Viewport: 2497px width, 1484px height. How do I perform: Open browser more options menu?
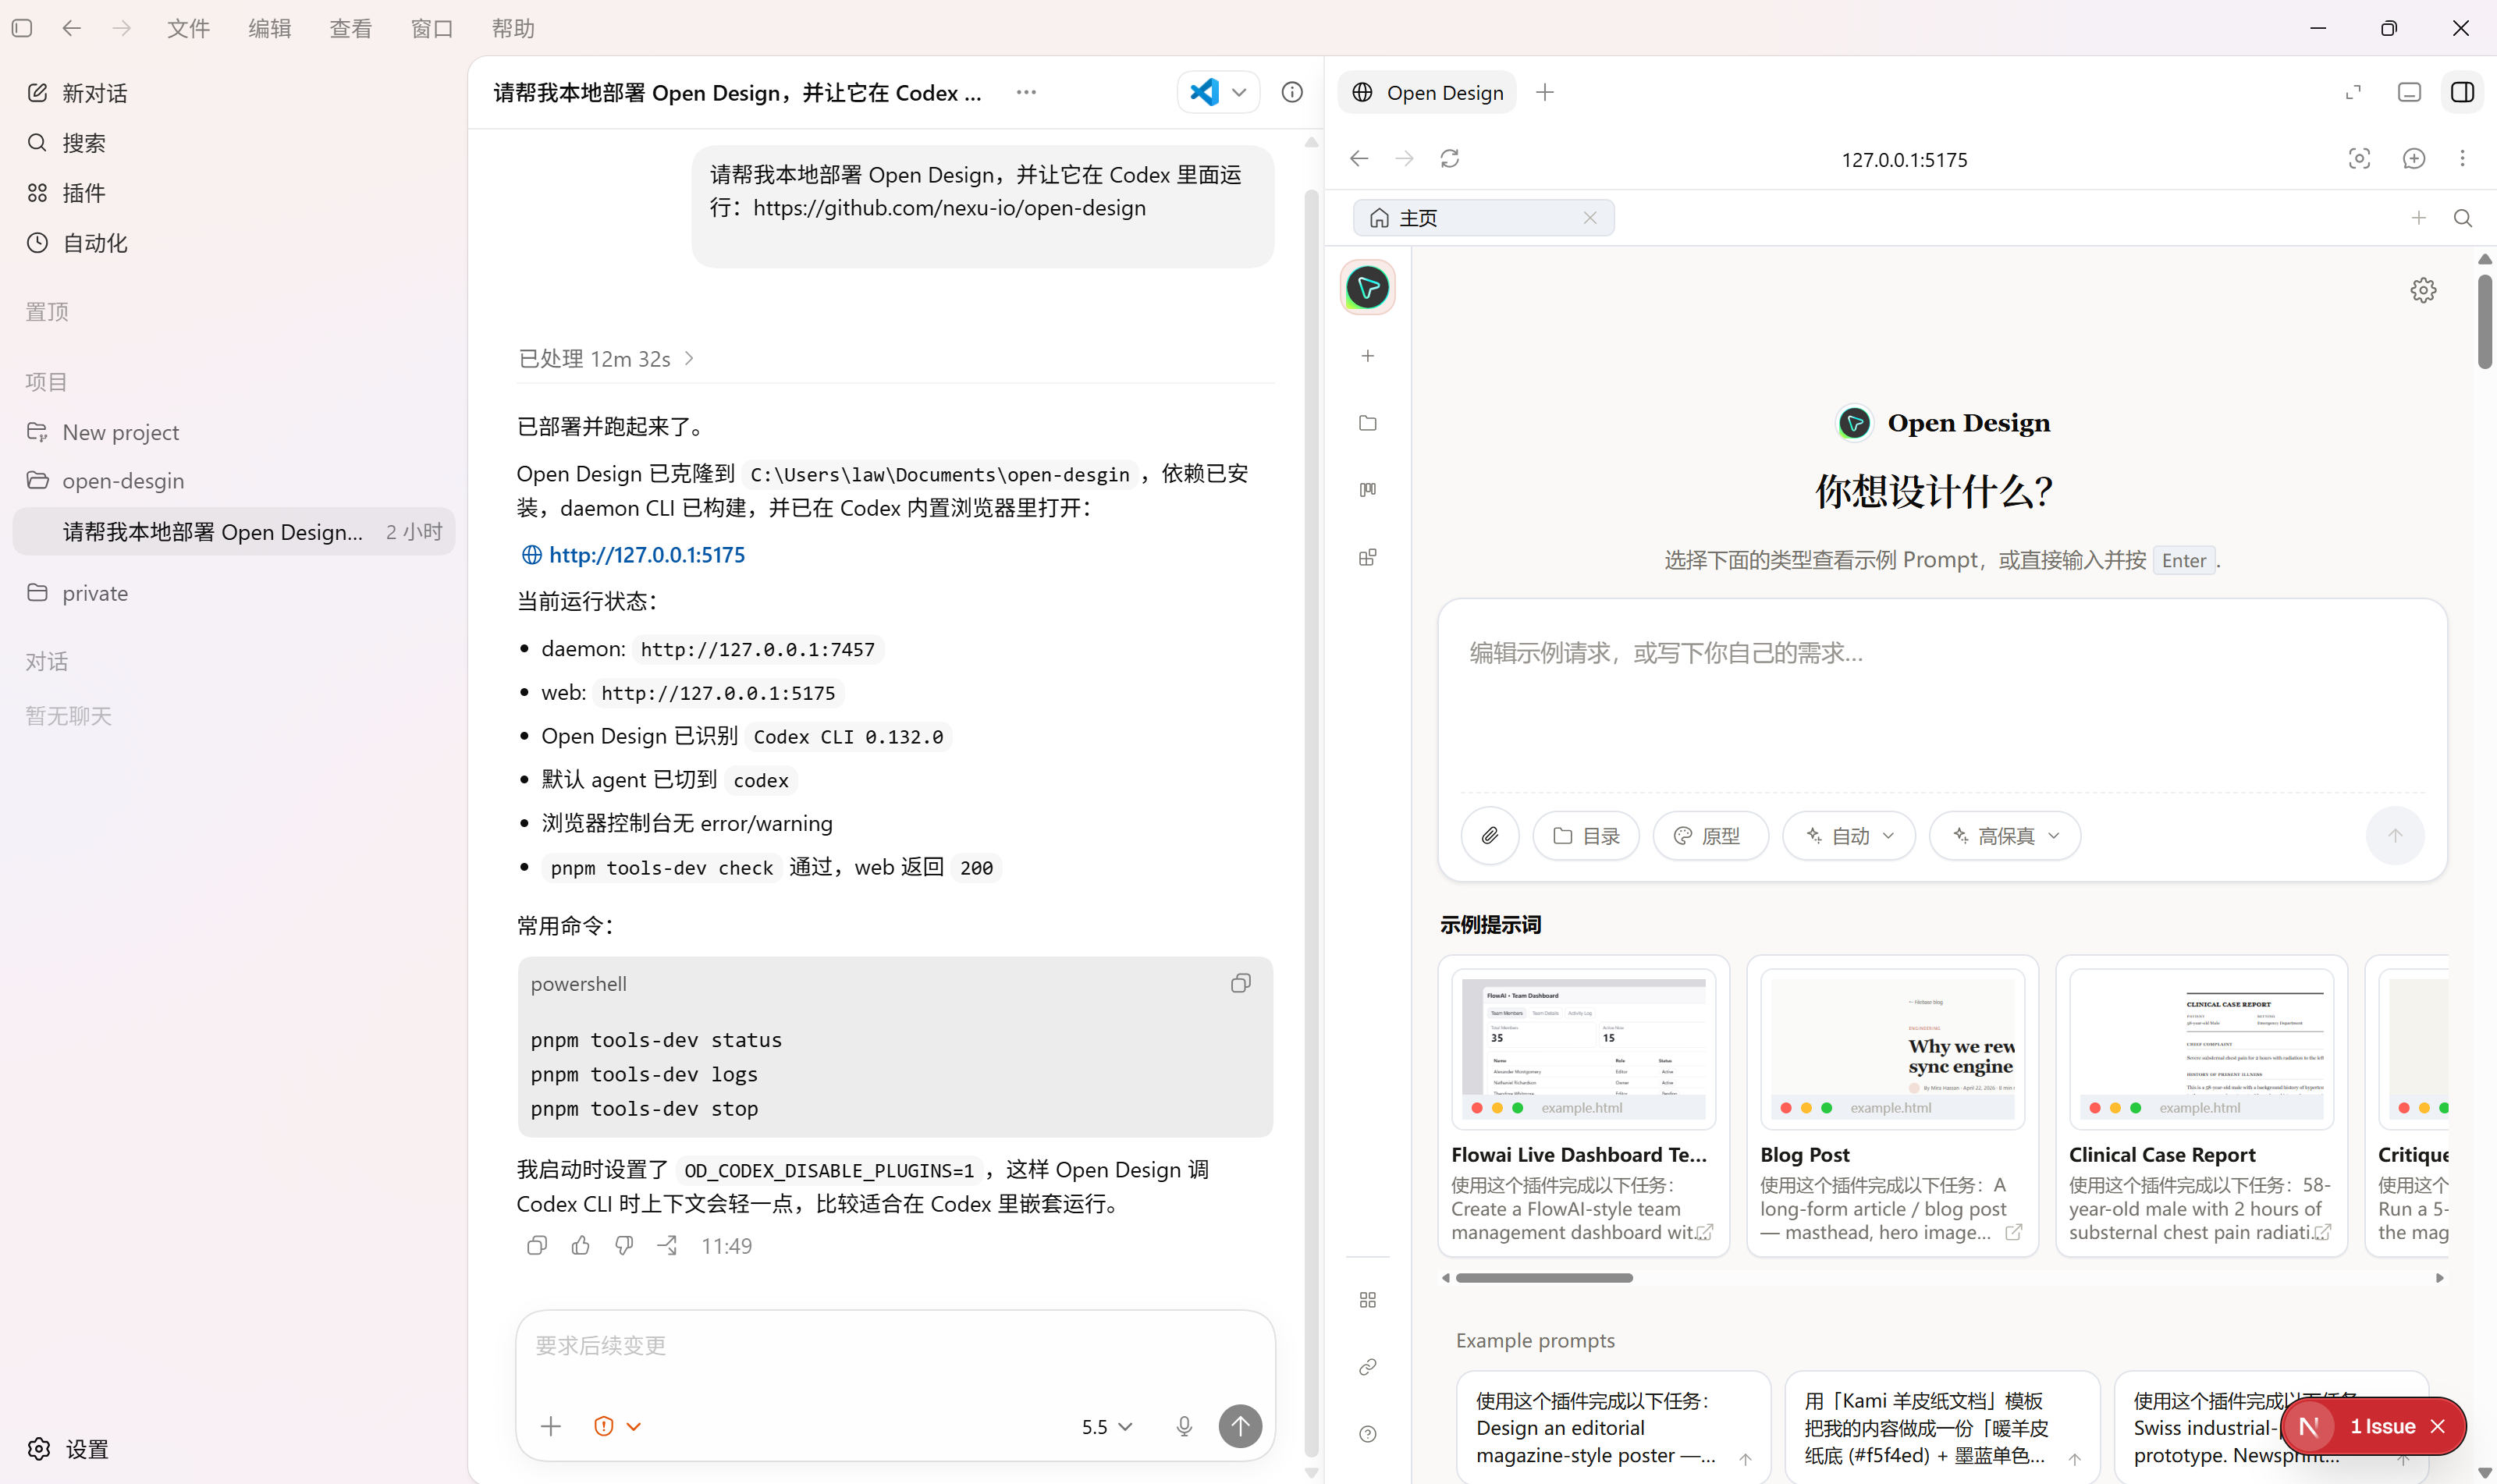(2463, 159)
